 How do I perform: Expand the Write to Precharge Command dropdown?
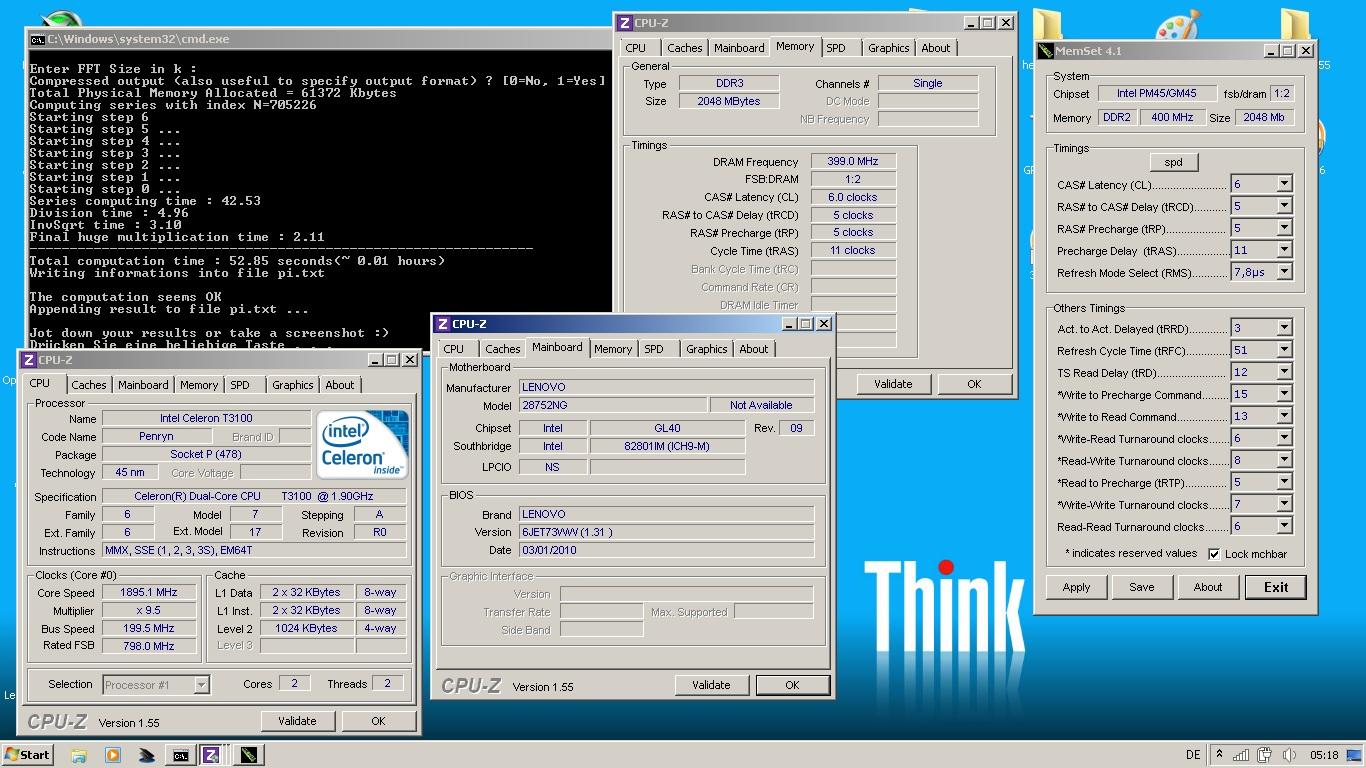point(1284,394)
